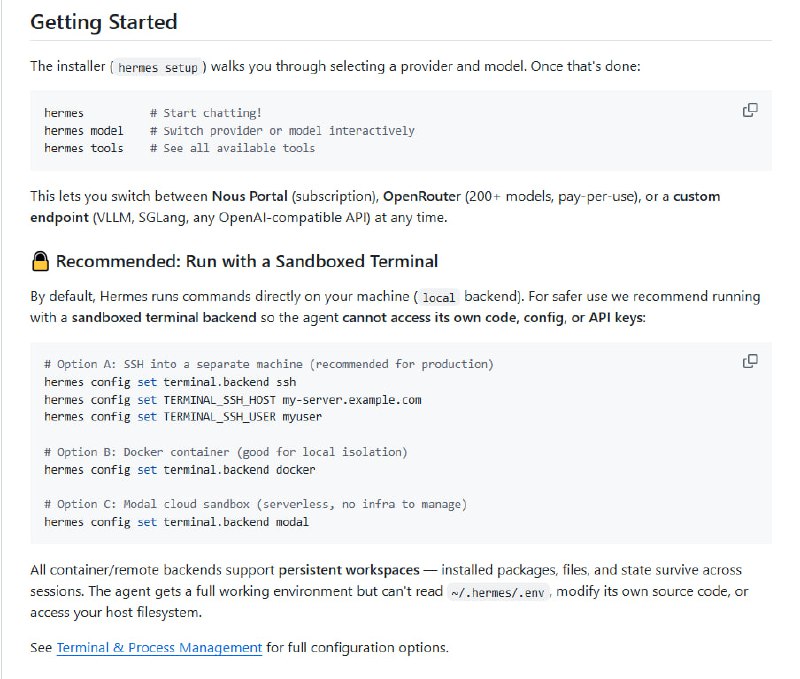Click the 'hermes tools' command line
Image resolution: width=800 pixels, height=679 pixels.
pyautogui.click(x=84, y=148)
